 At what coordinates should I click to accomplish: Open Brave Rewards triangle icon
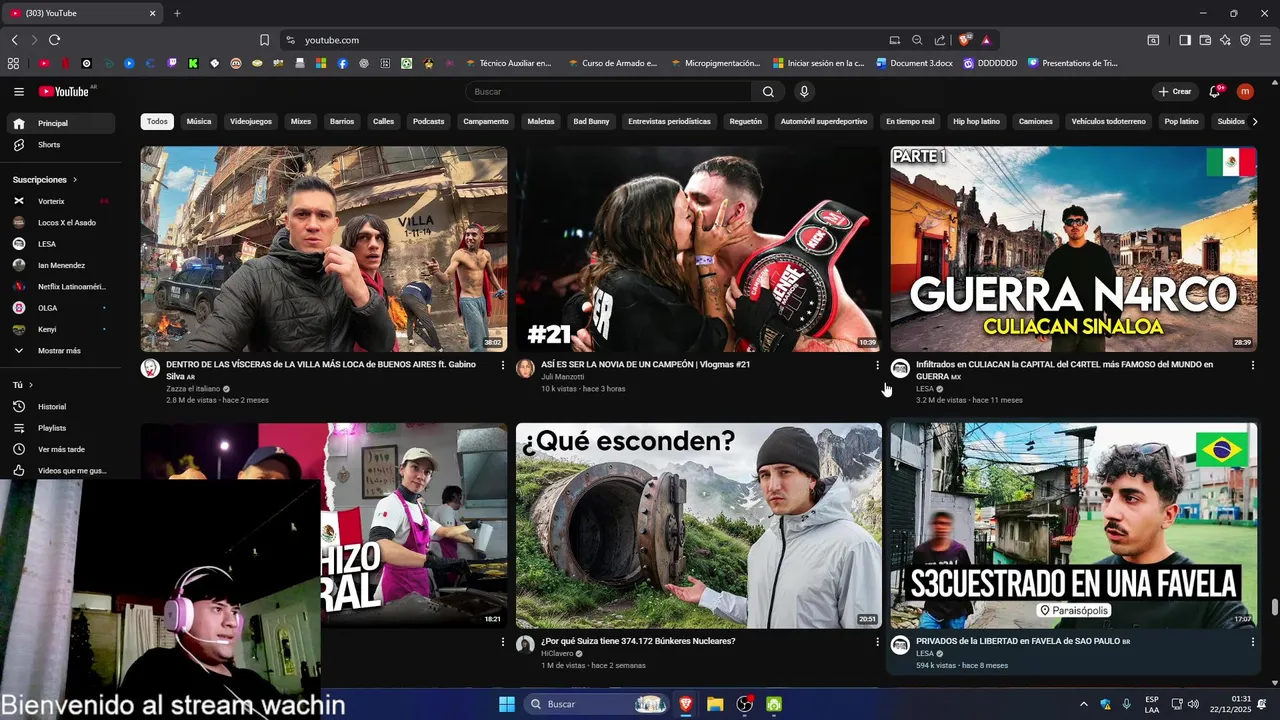(986, 40)
